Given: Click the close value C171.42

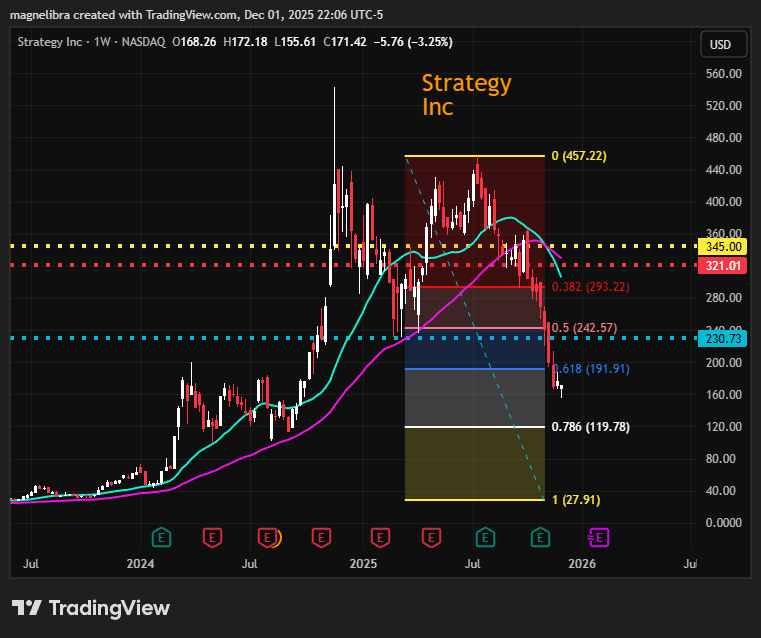Looking at the screenshot, I should coord(345,42).
